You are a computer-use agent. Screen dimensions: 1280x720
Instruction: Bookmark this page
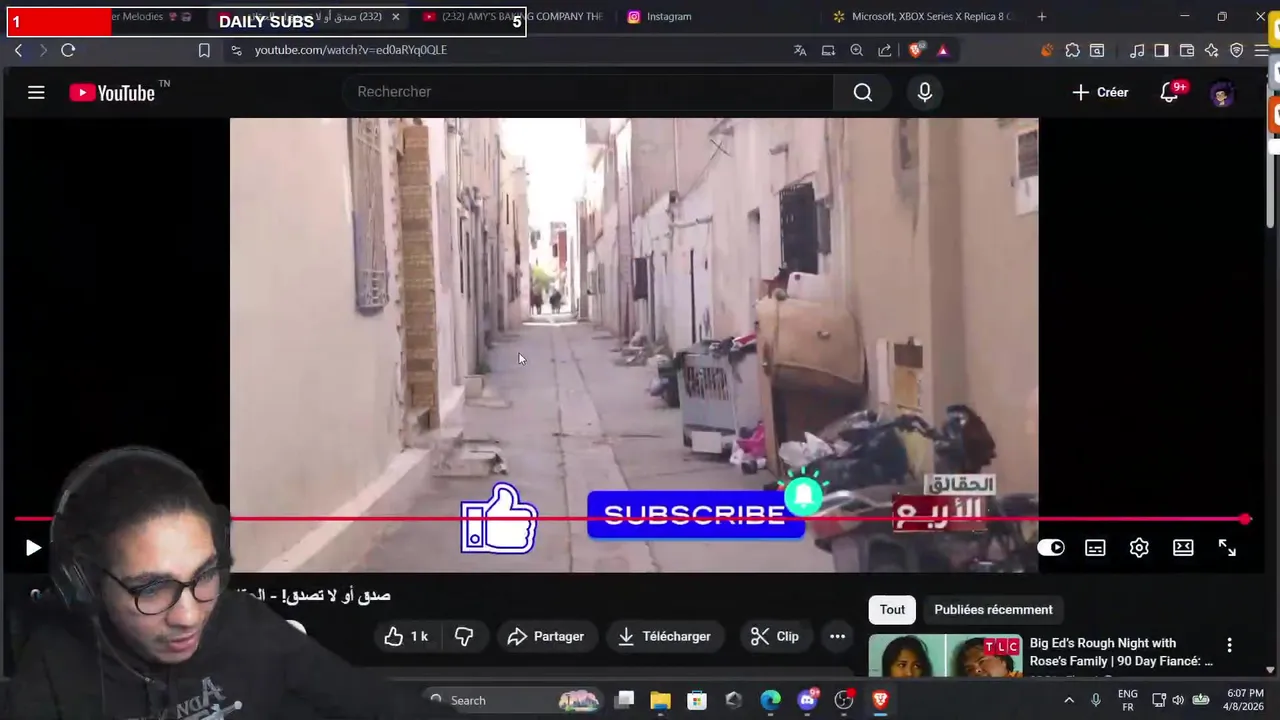pos(204,50)
